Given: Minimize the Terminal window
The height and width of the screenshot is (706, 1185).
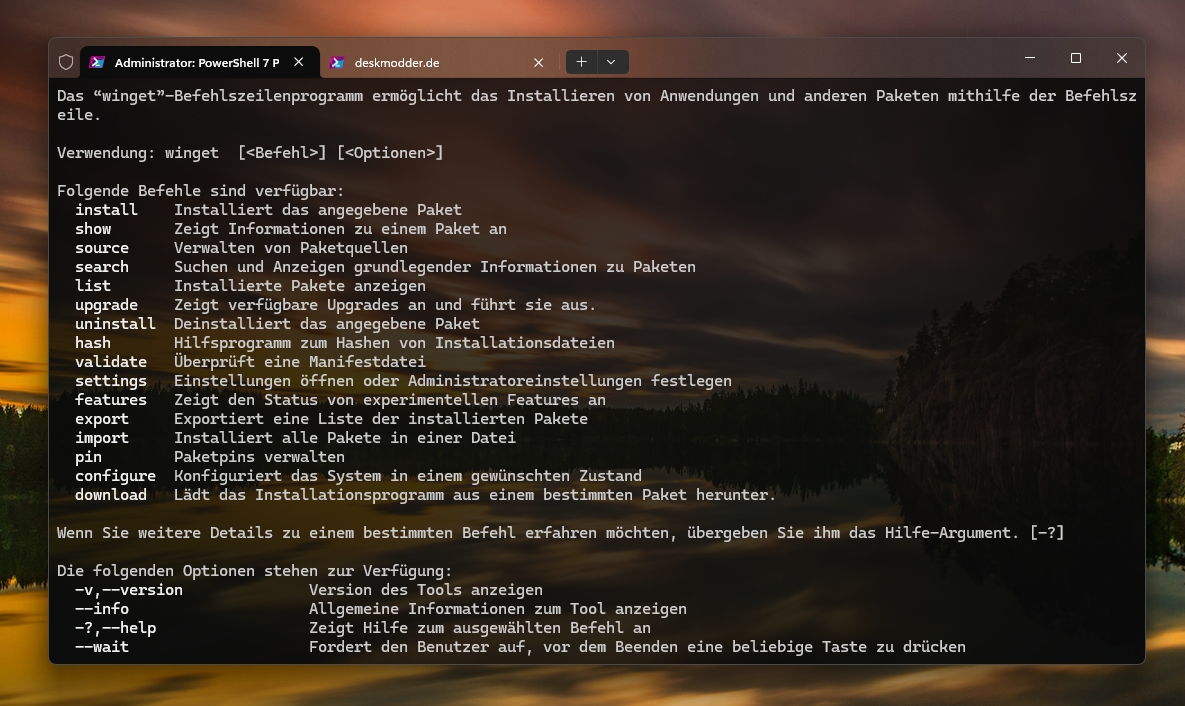Looking at the screenshot, I should click(x=1029, y=57).
